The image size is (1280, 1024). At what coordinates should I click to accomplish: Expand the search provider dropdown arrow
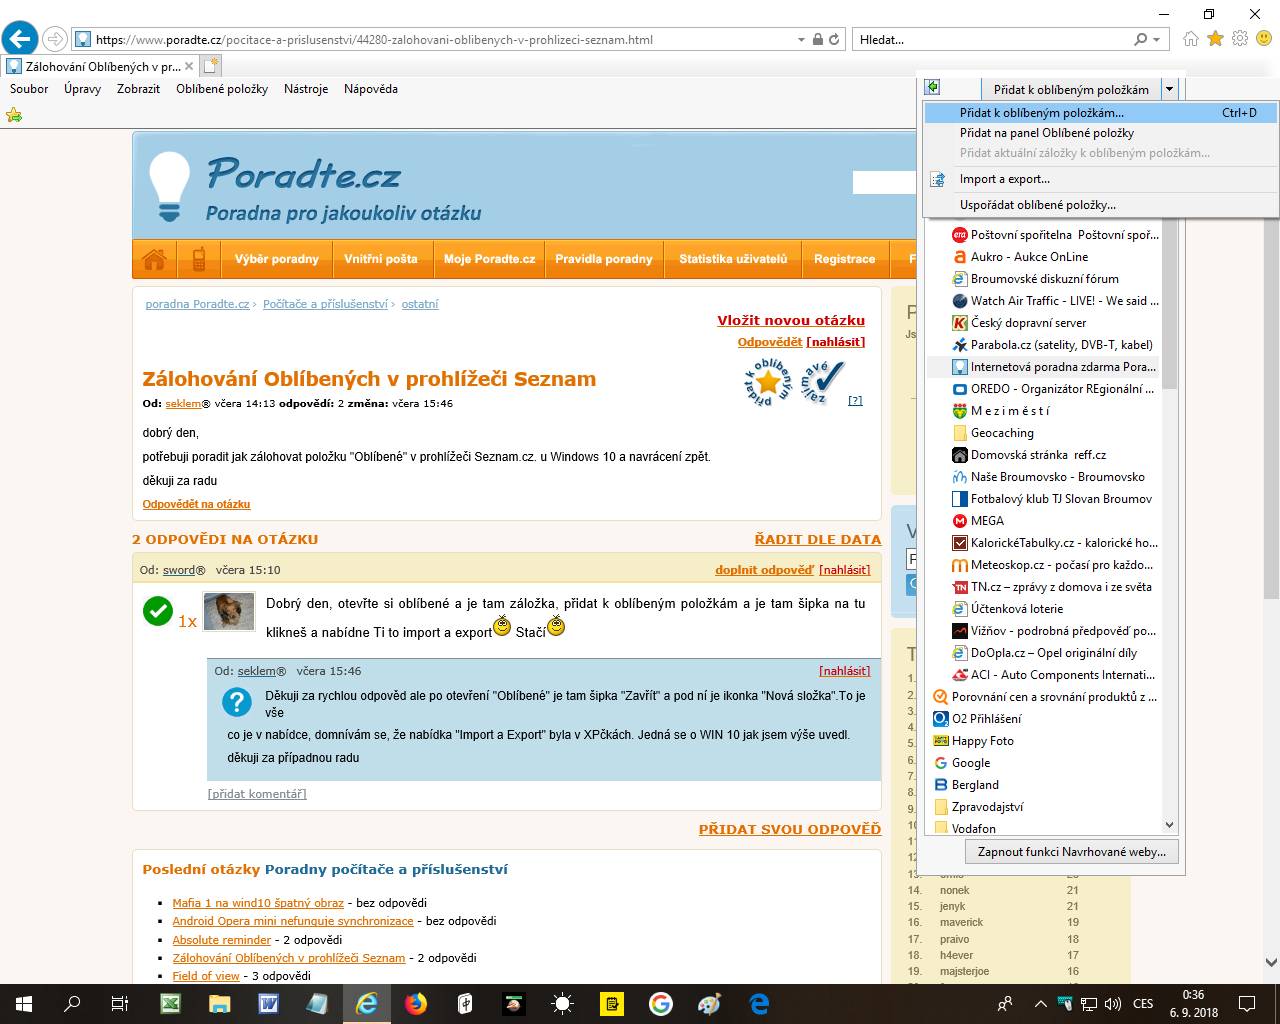point(1157,40)
